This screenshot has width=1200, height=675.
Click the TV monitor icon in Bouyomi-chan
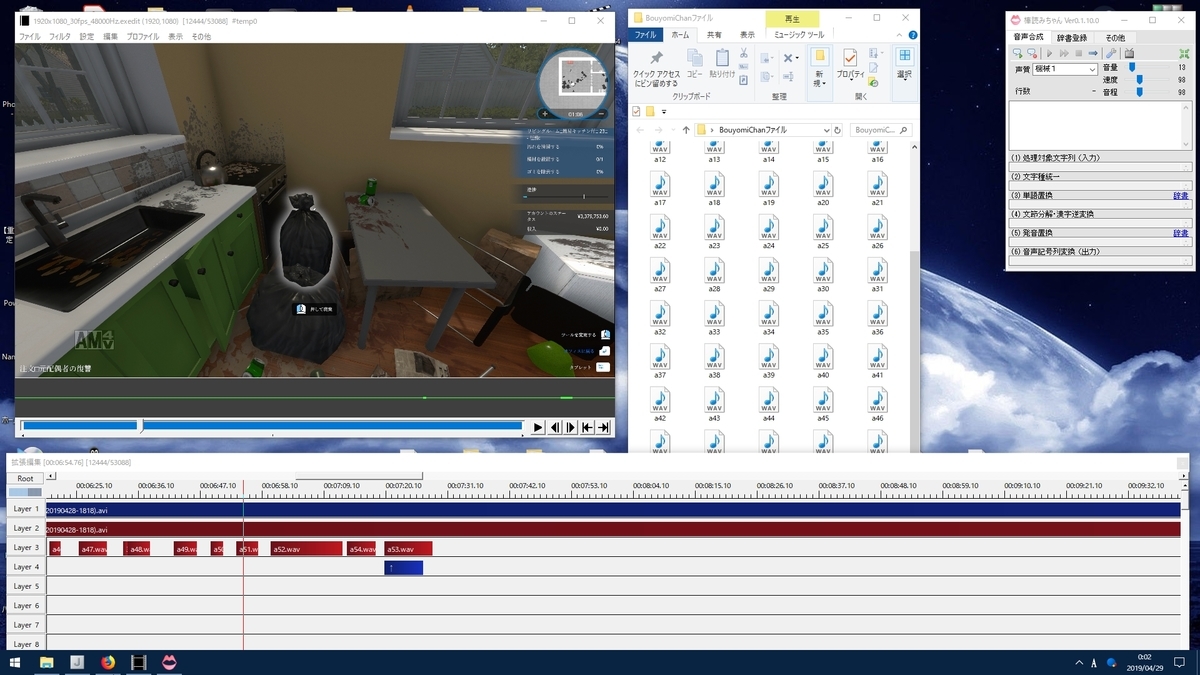(x=1129, y=53)
